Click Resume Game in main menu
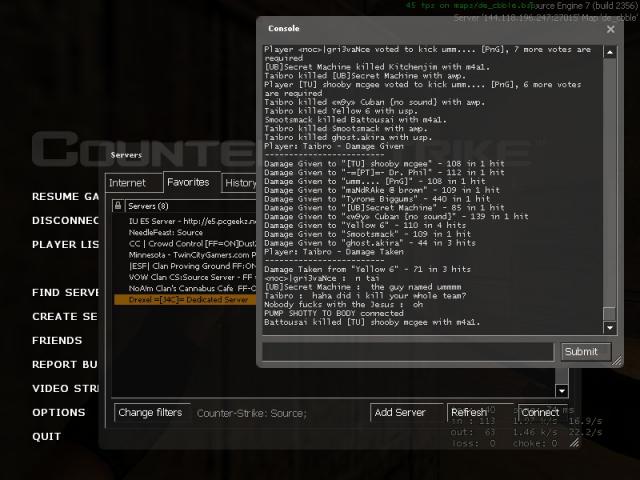The width and height of the screenshot is (640, 480). (65, 197)
